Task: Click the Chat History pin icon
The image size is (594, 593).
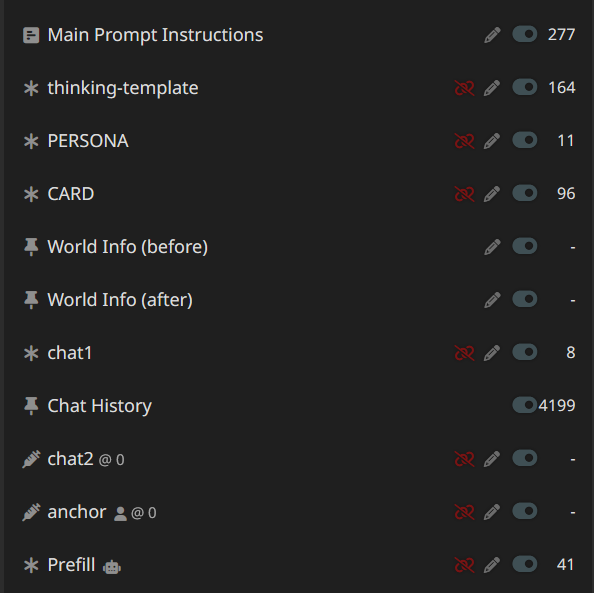Action: 31,406
